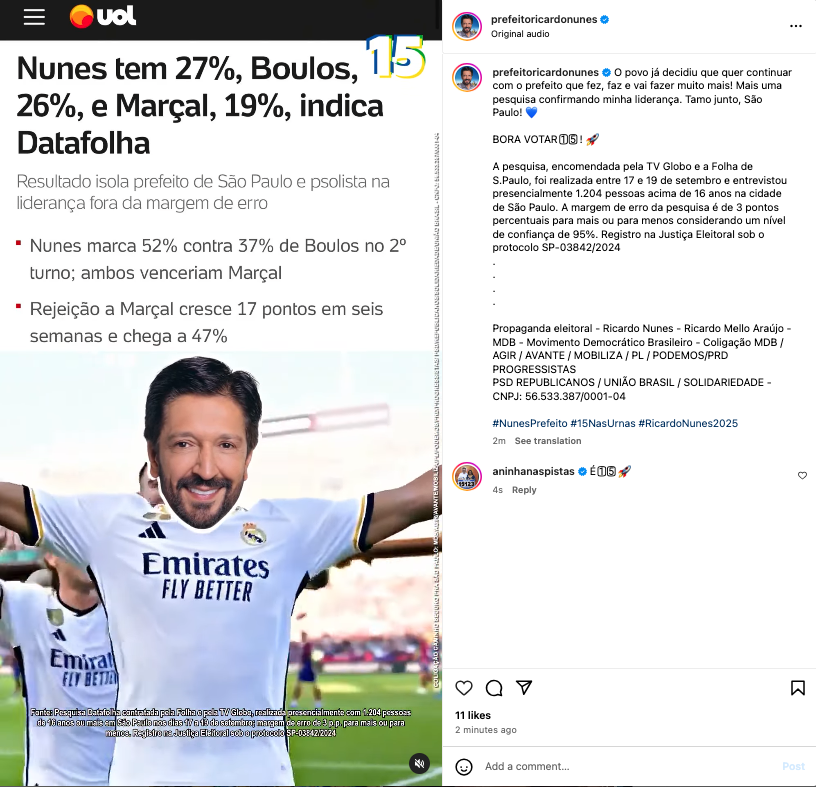
Task: Open aninhanaspistas profile avatar
Action: tap(467, 476)
